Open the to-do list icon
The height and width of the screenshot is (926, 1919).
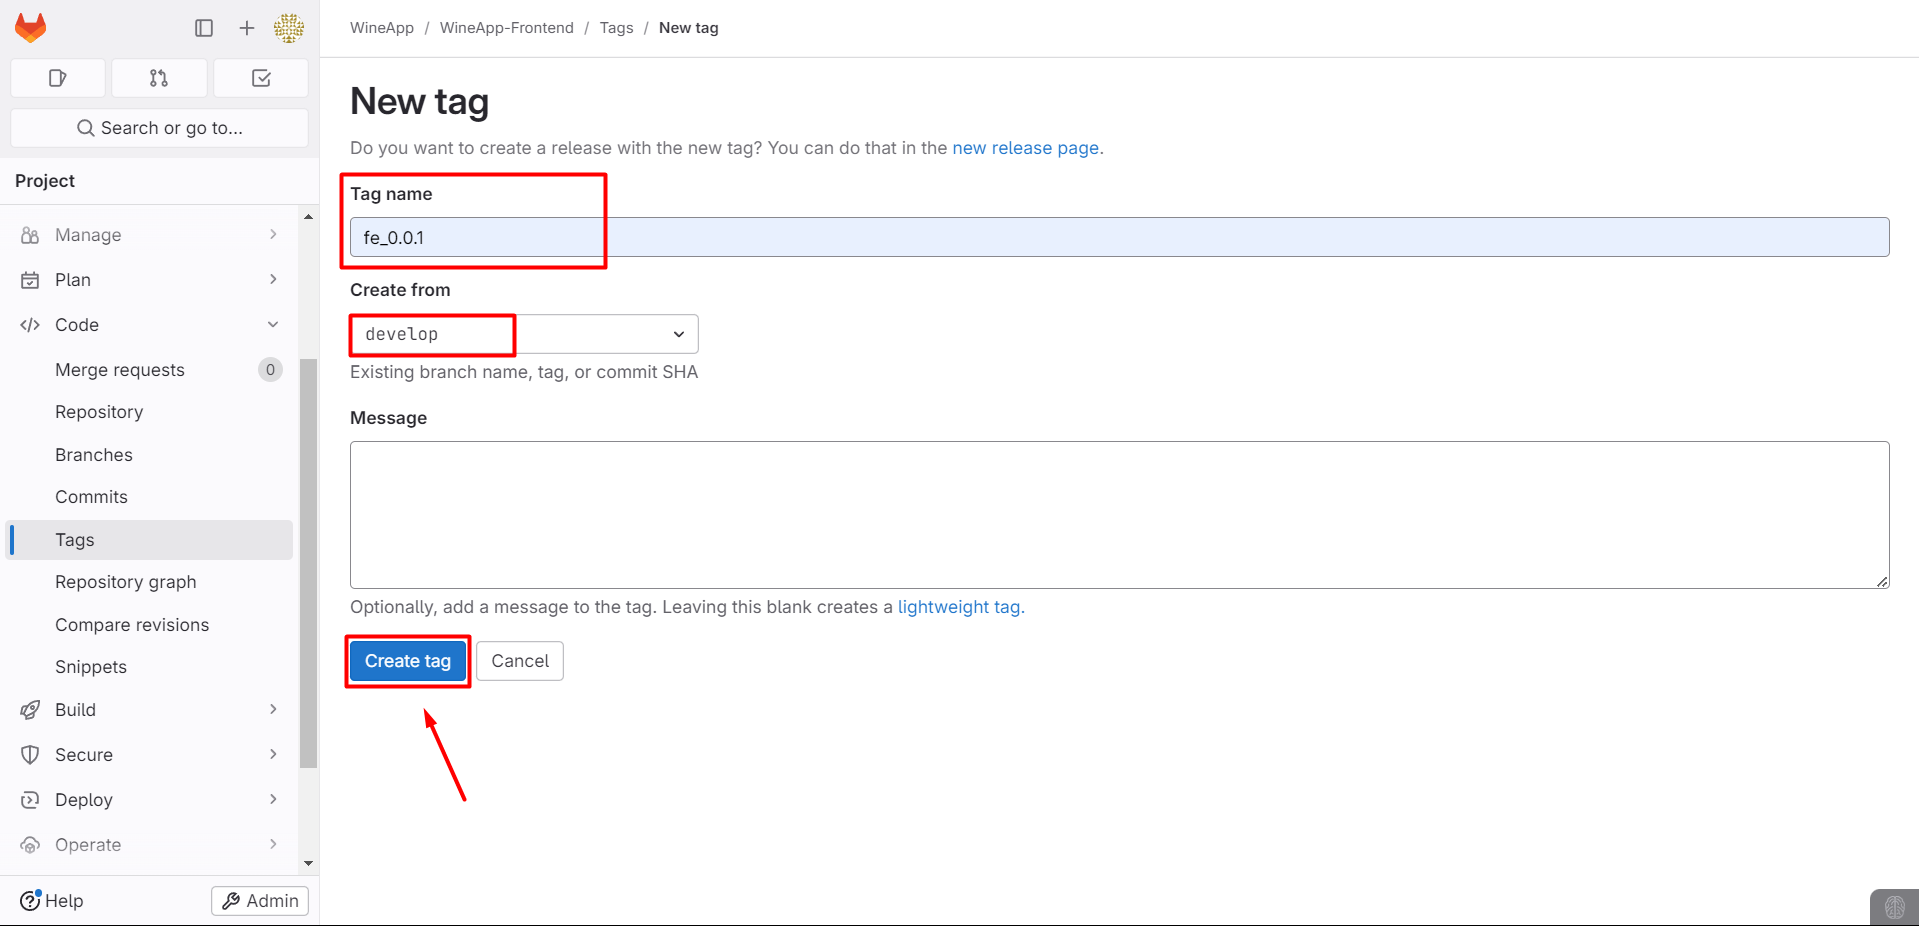tap(261, 78)
